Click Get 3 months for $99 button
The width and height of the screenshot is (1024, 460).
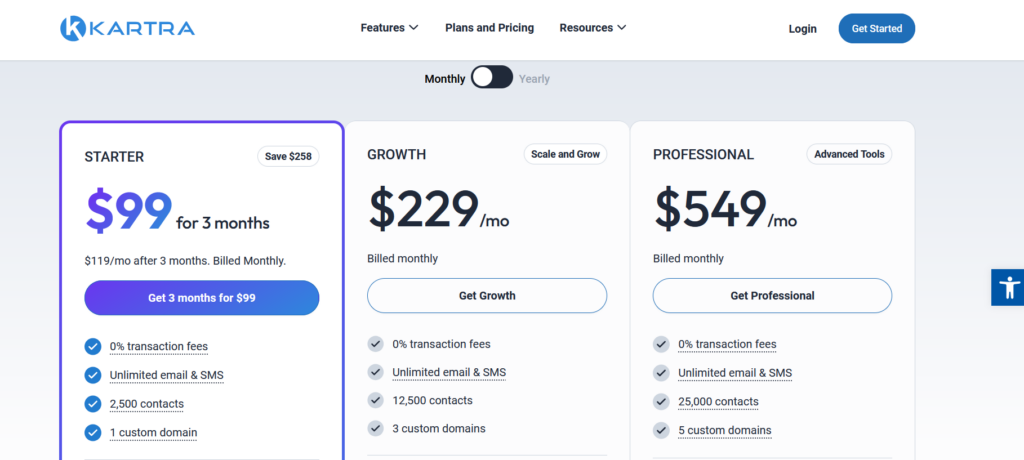(x=202, y=298)
